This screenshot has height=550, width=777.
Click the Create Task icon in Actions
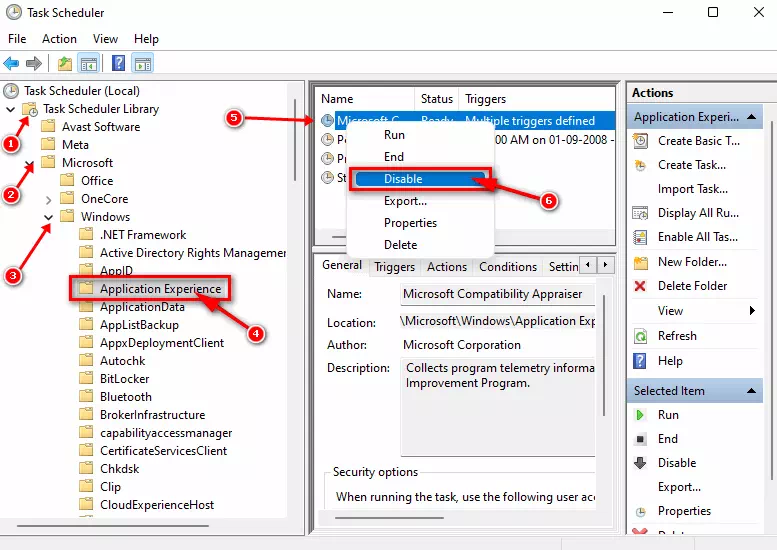pyautogui.click(x=640, y=165)
